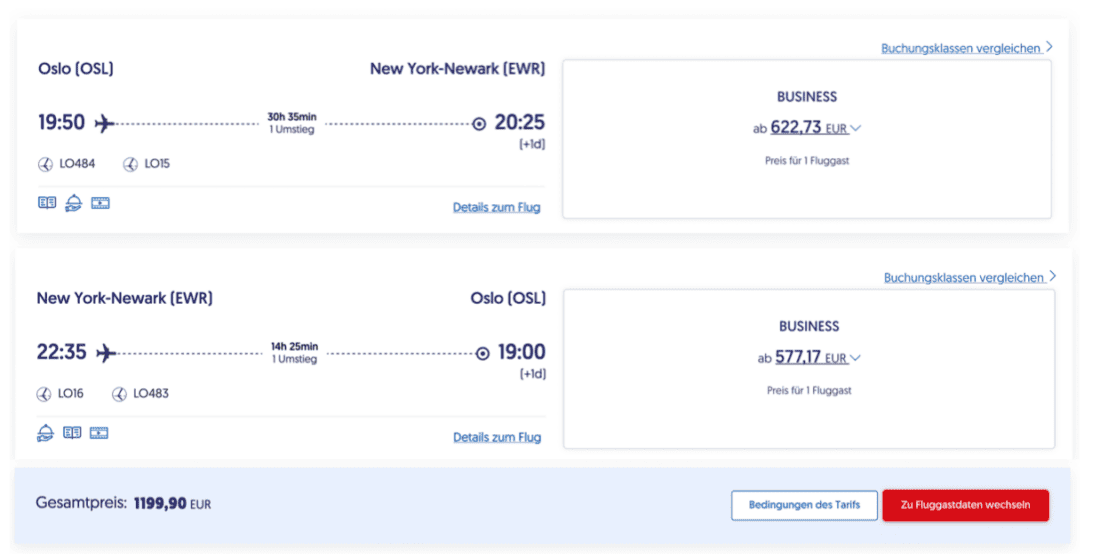Click the LOT logo beside flight LO16

click(x=44, y=394)
